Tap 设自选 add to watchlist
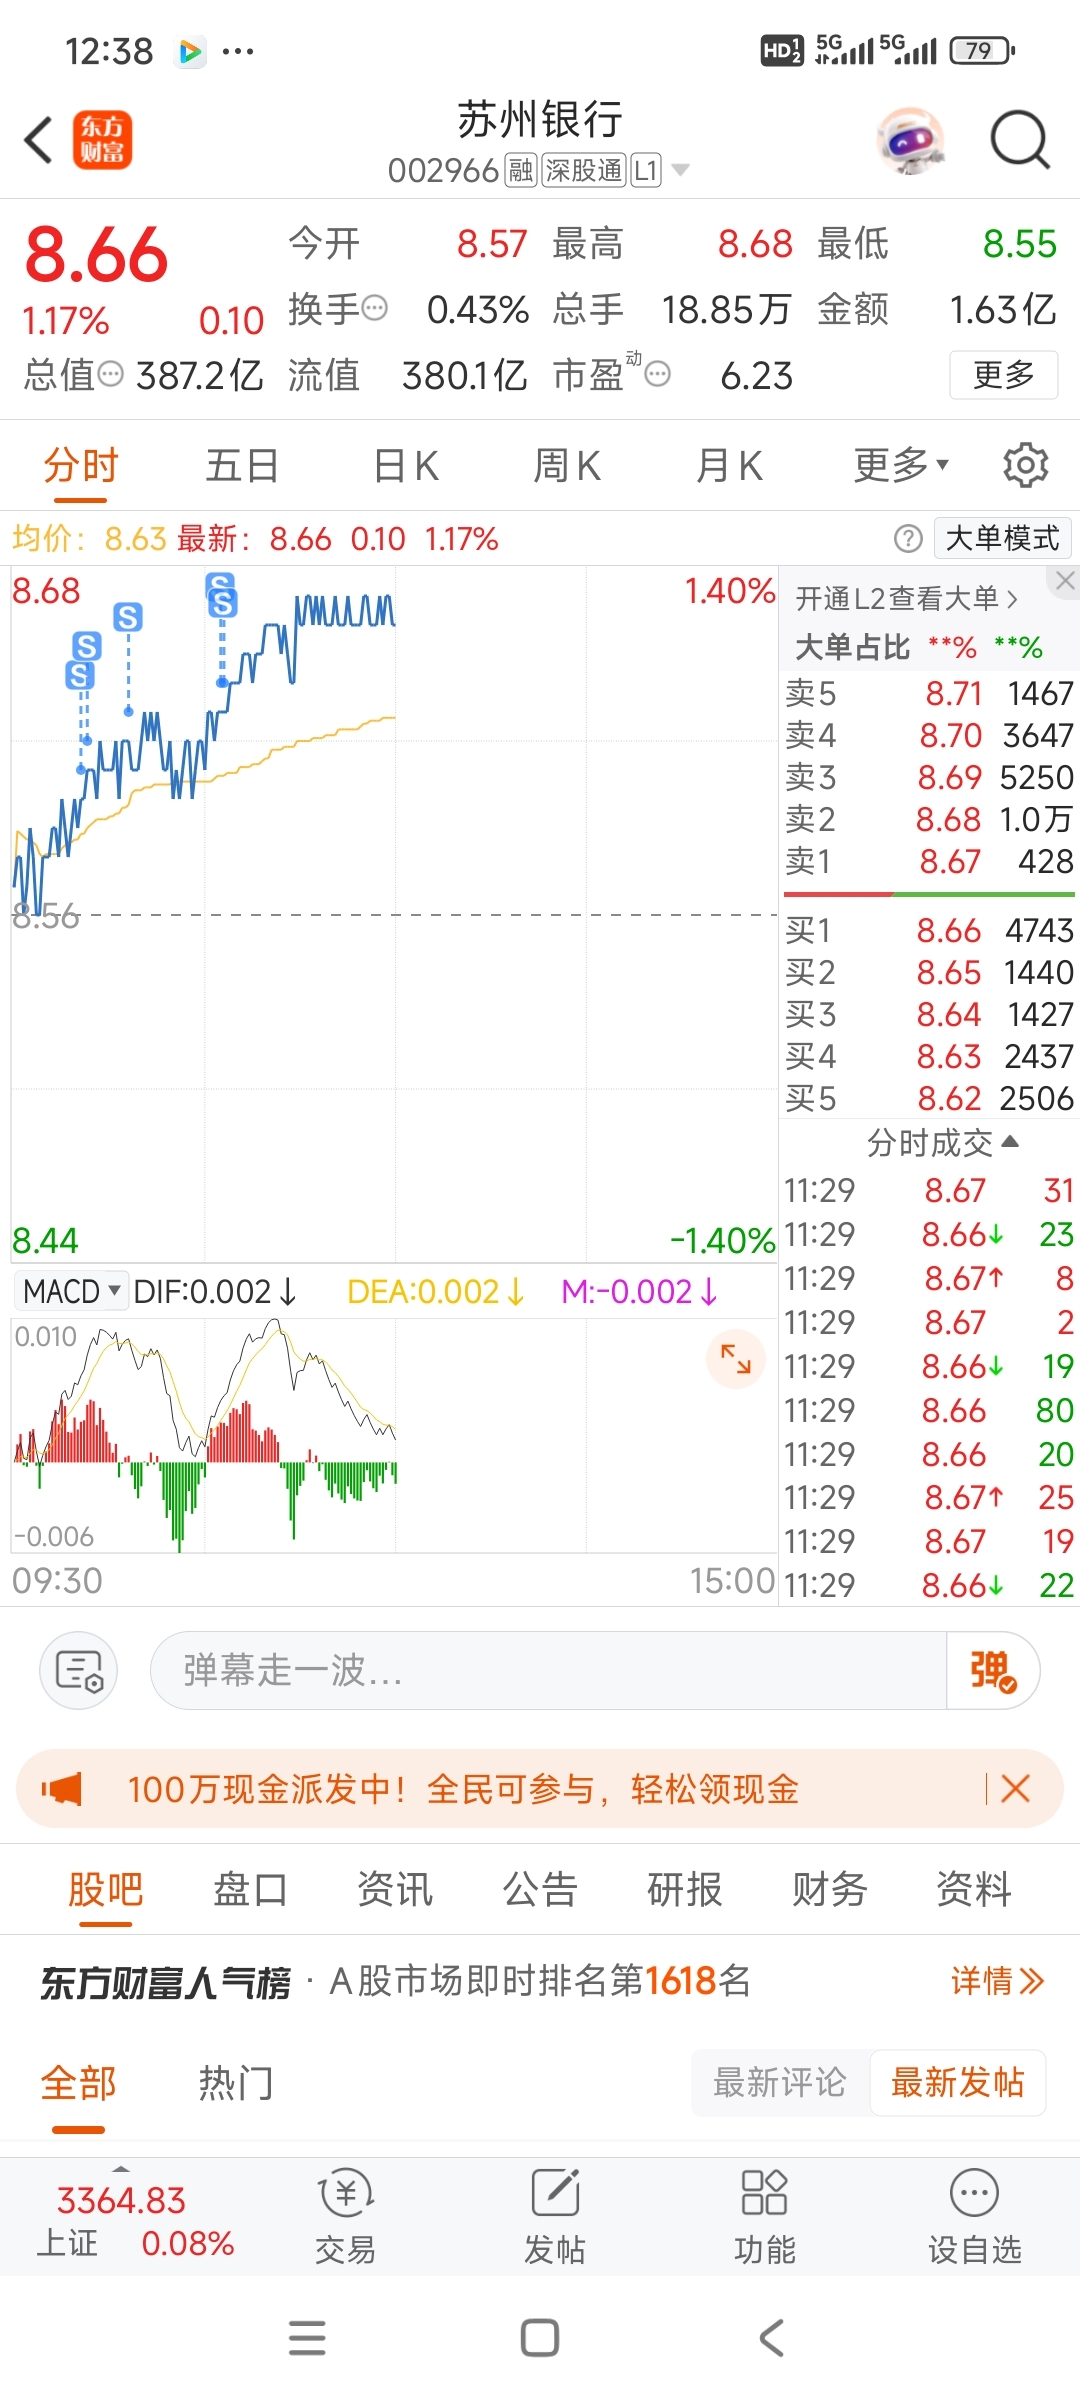The image size is (1080, 2400). [975, 2216]
